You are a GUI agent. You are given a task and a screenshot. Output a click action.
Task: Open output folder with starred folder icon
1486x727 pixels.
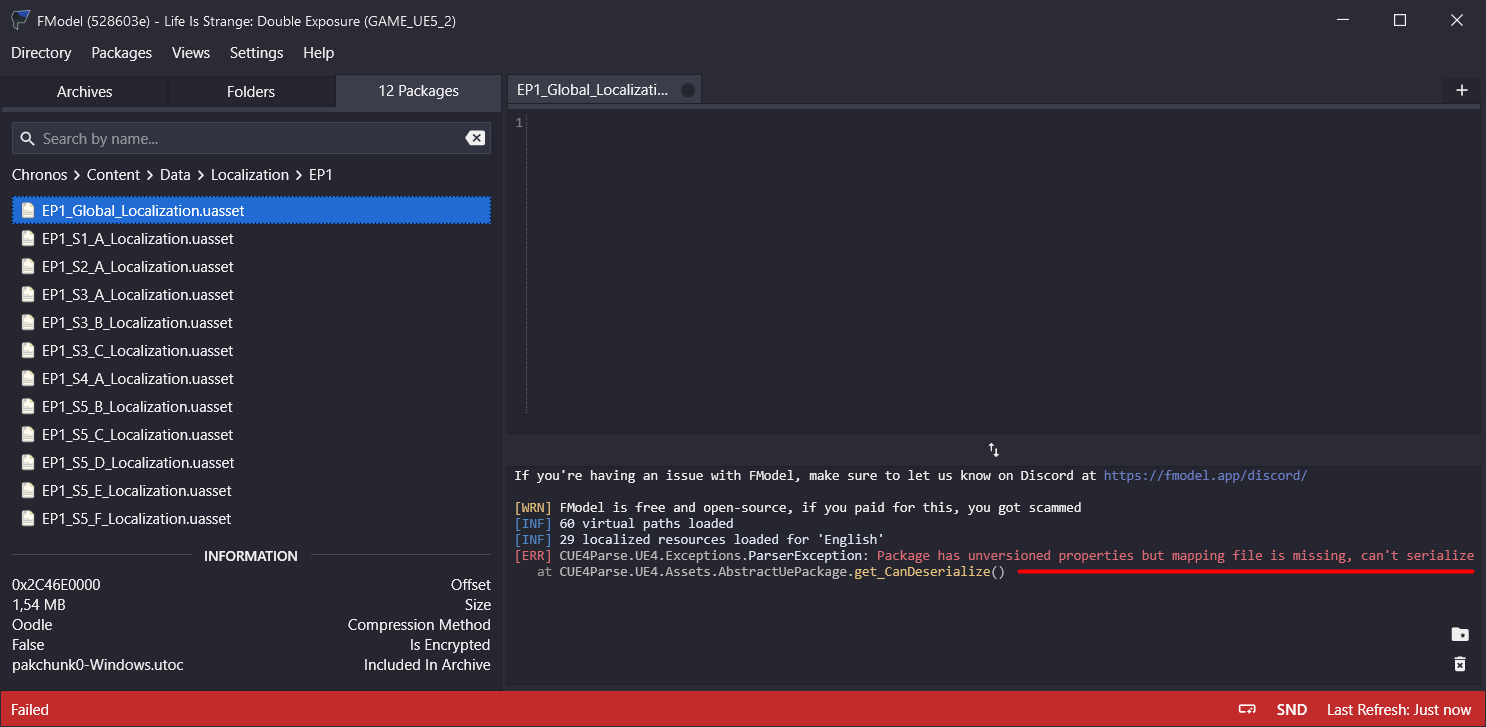tap(1460, 634)
